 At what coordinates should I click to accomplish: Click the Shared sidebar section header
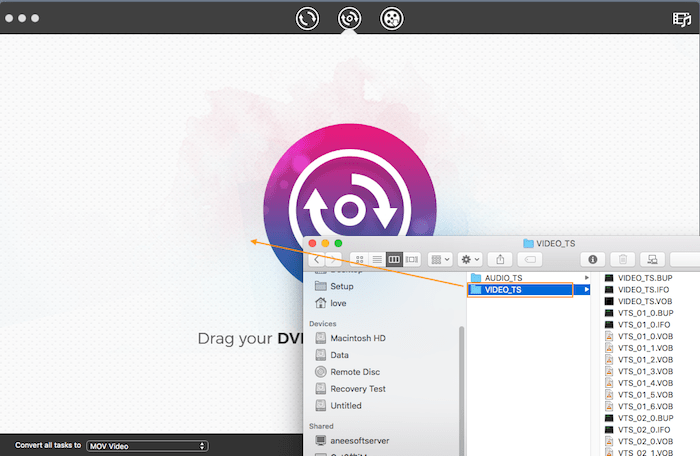[321, 426]
